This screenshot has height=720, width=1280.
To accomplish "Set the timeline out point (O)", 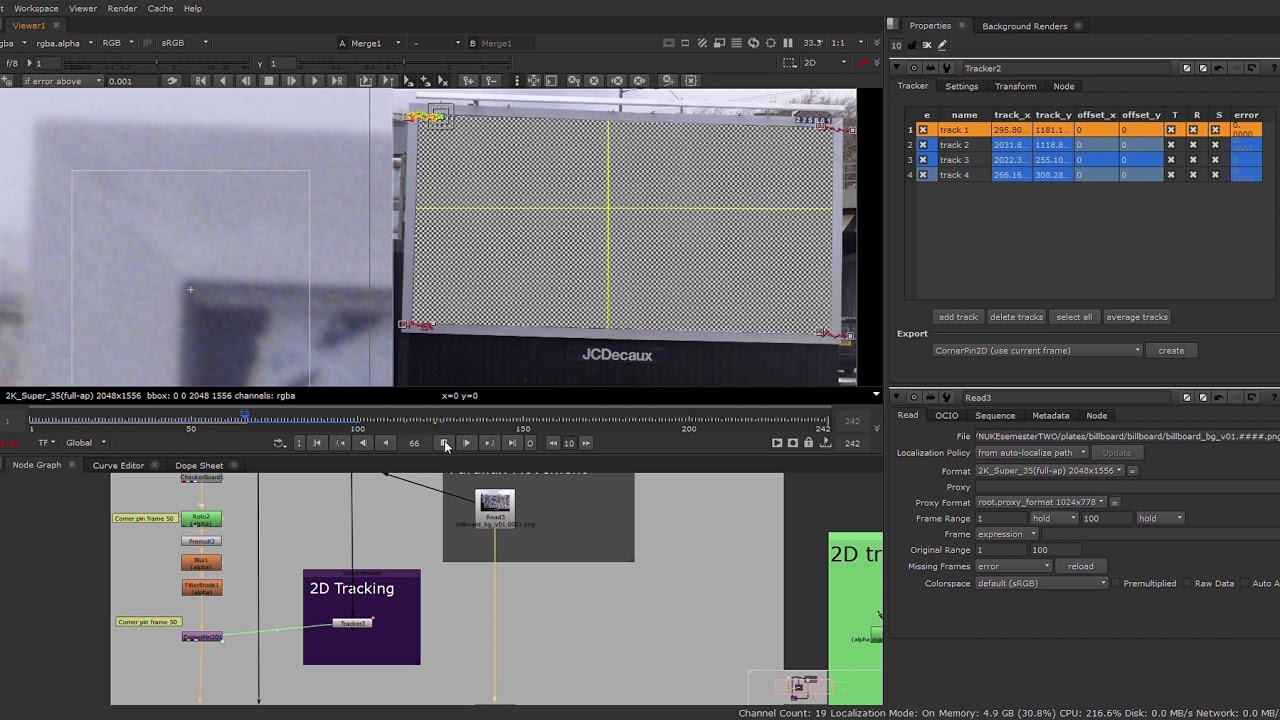I will pos(530,443).
